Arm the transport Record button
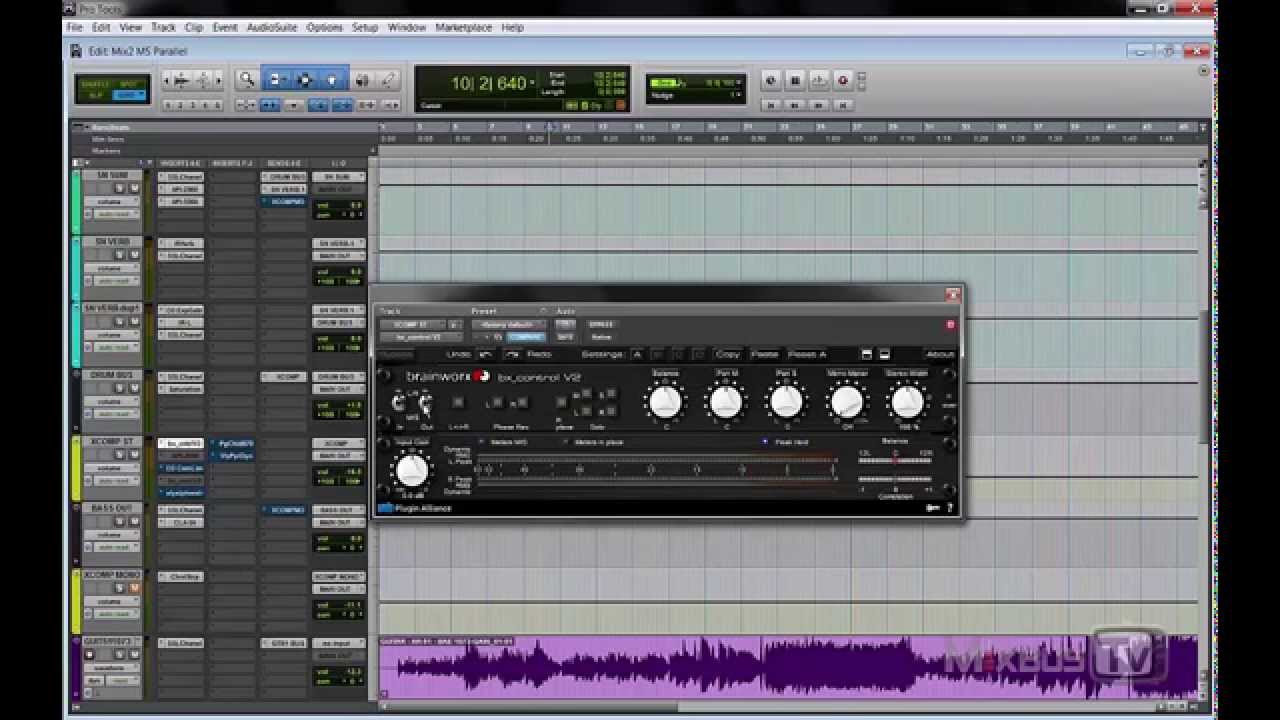Image resolution: width=1280 pixels, height=720 pixels. pyautogui.click(x=843, y=80)
